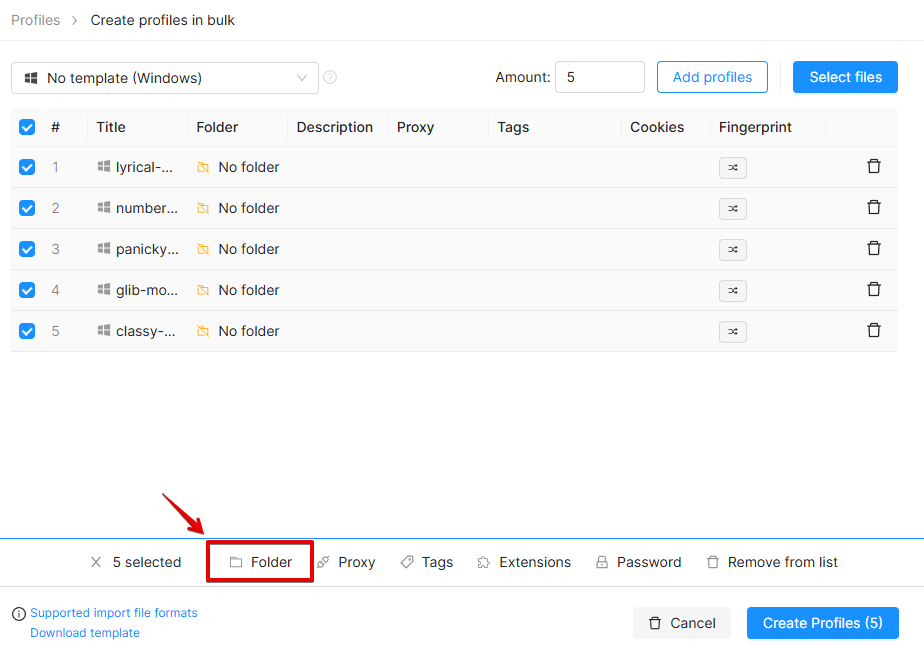Delete the lyrical profile row with trash icon

874,166
